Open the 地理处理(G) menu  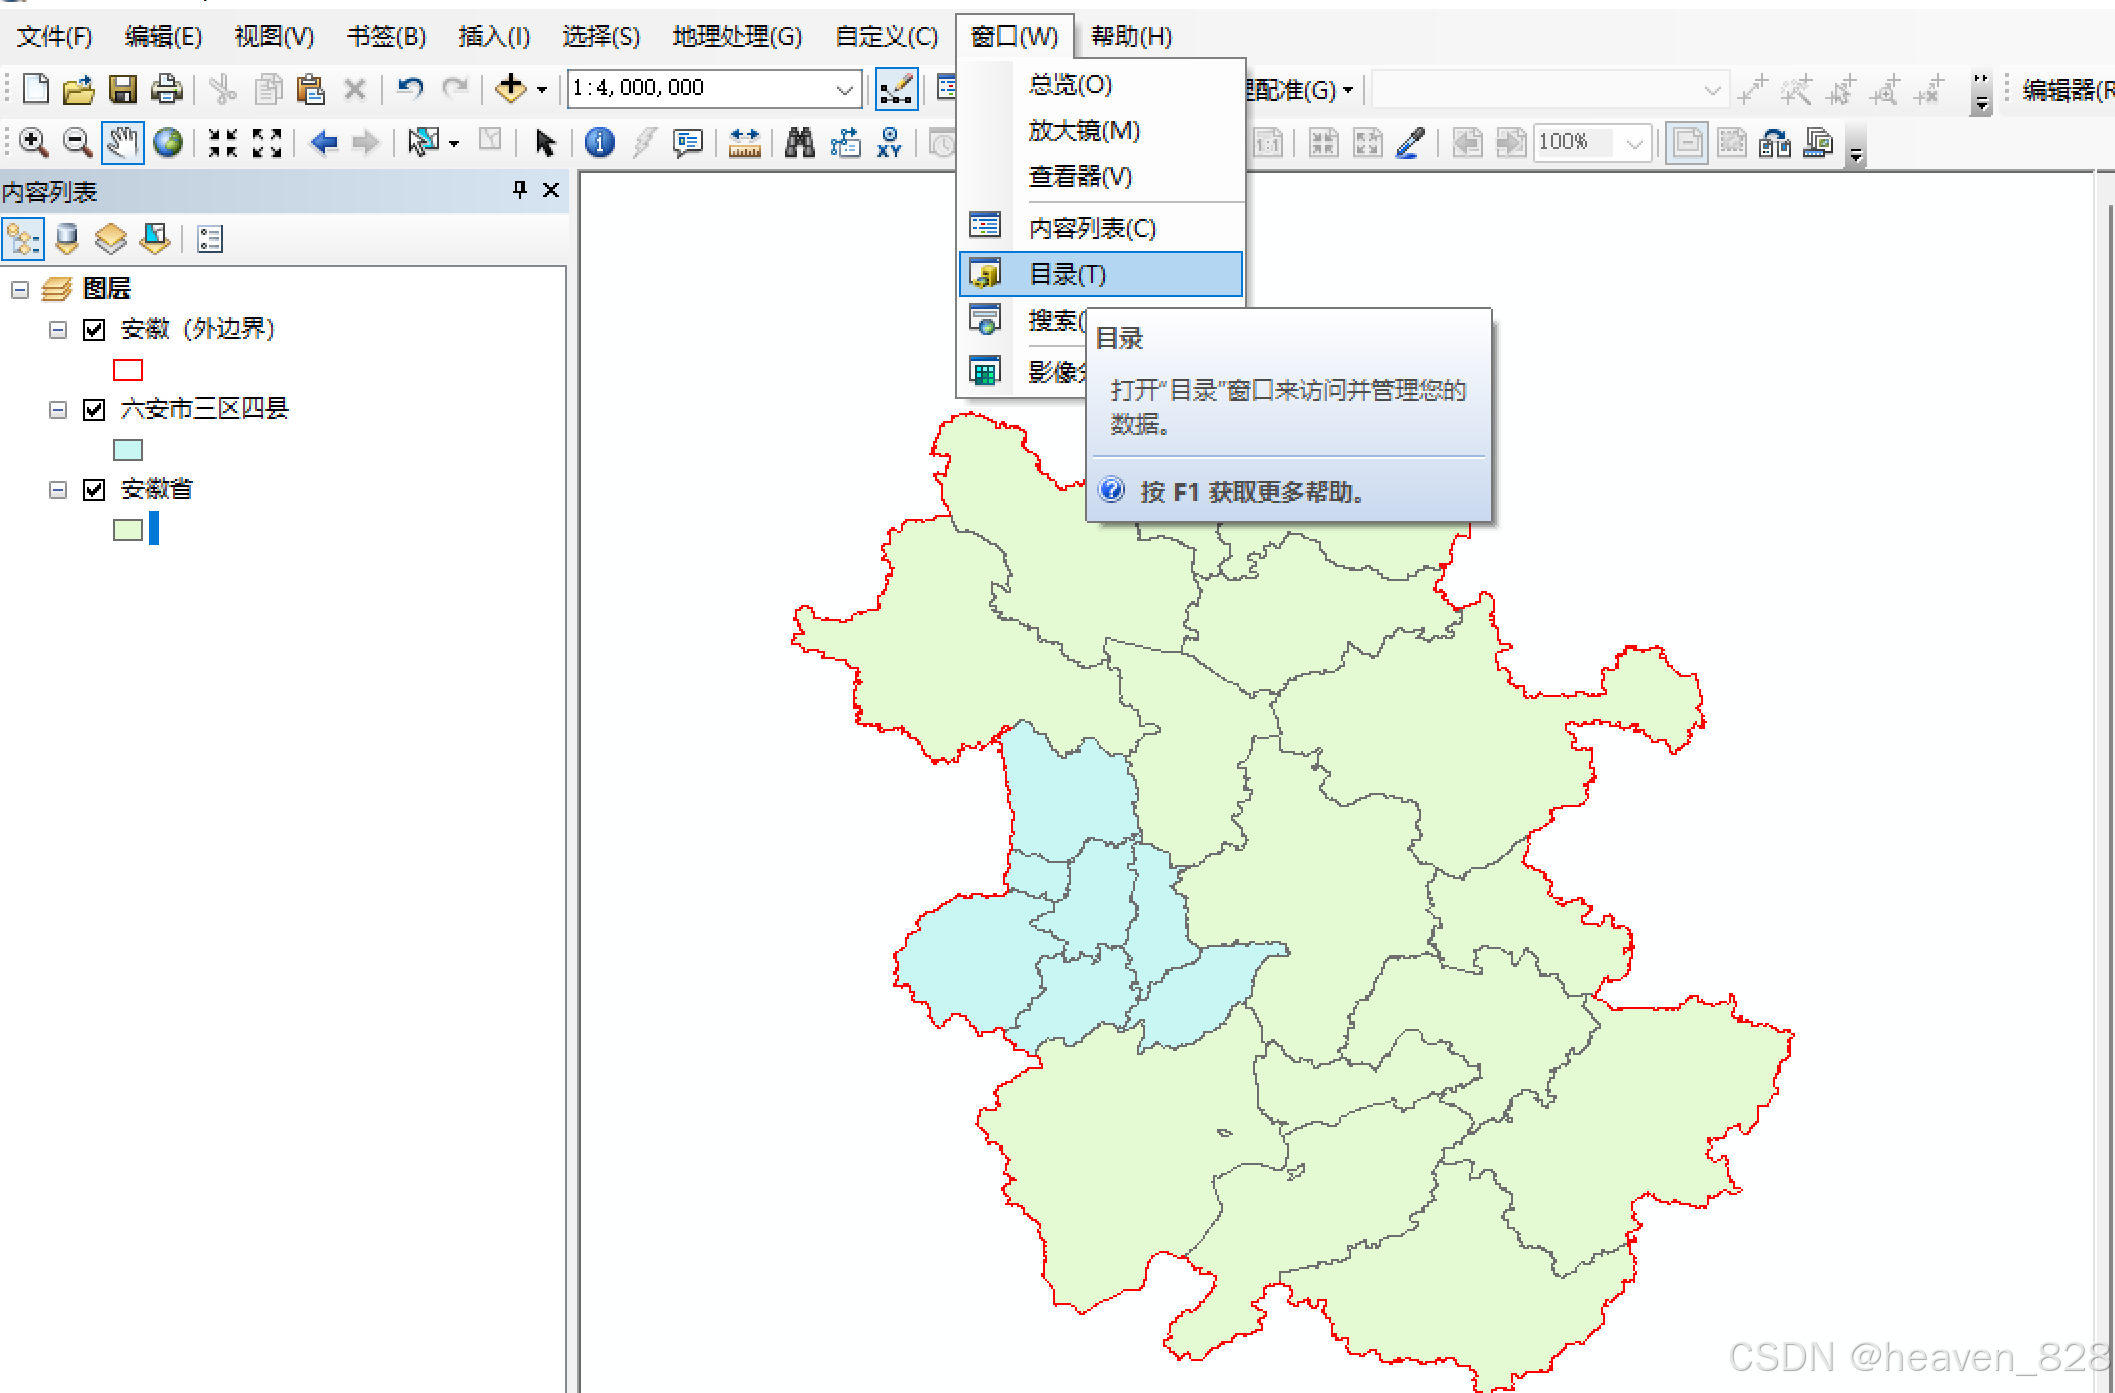(737, 37)
